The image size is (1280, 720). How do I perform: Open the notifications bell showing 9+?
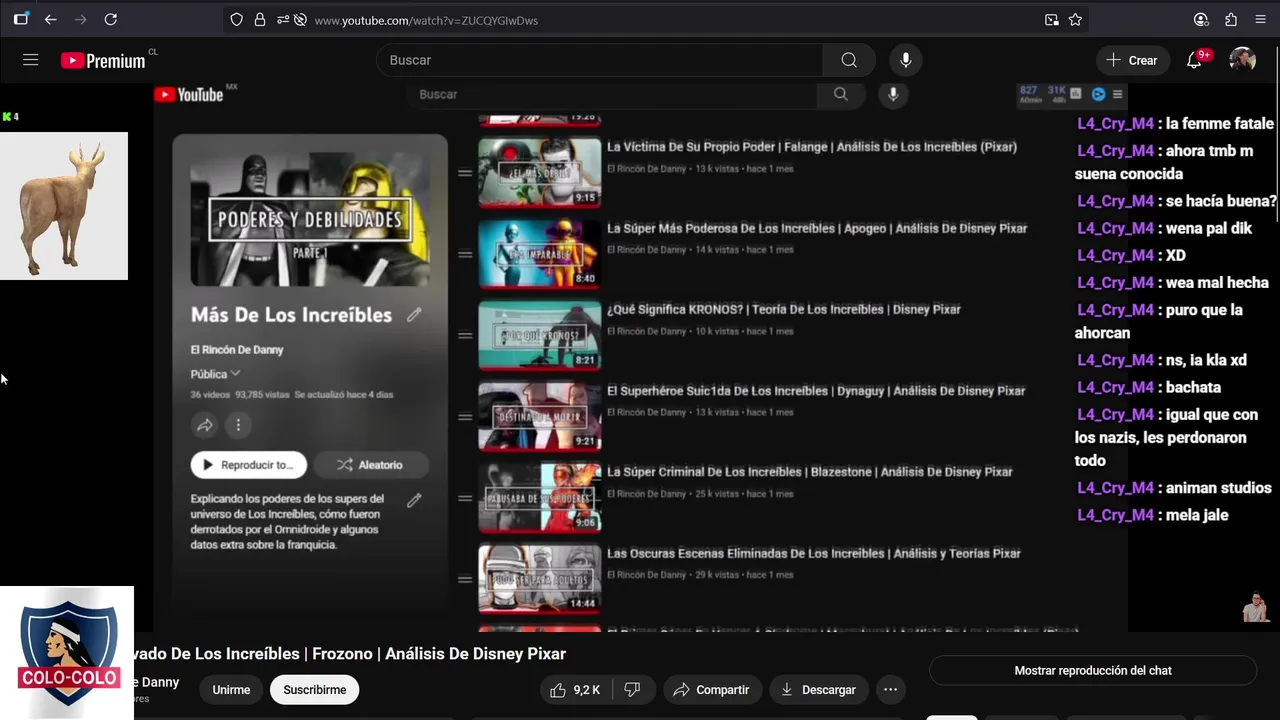click(1195, 60)
